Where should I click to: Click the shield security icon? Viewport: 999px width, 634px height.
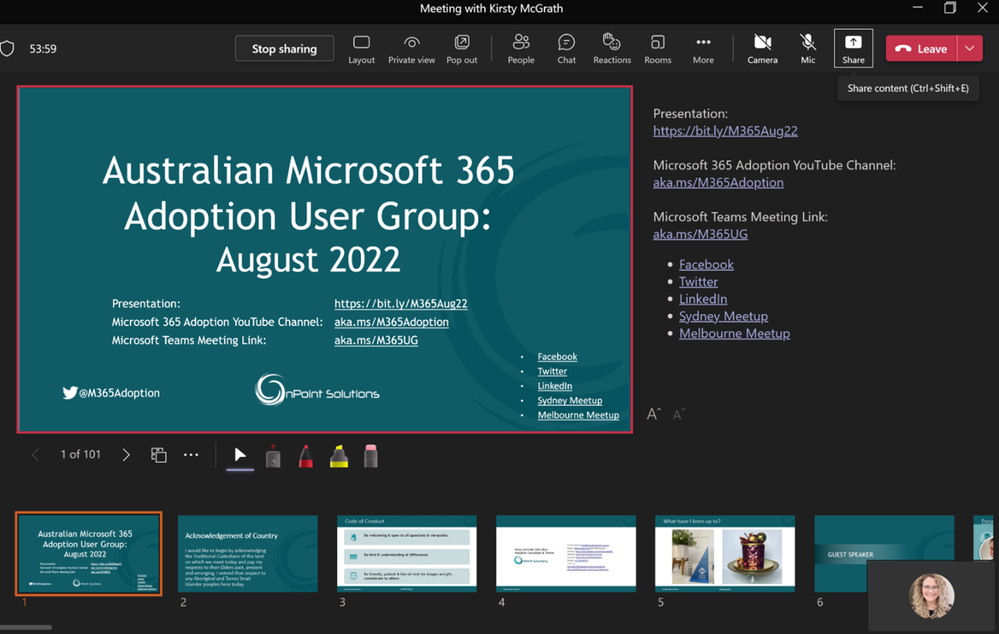pos(8,48)
